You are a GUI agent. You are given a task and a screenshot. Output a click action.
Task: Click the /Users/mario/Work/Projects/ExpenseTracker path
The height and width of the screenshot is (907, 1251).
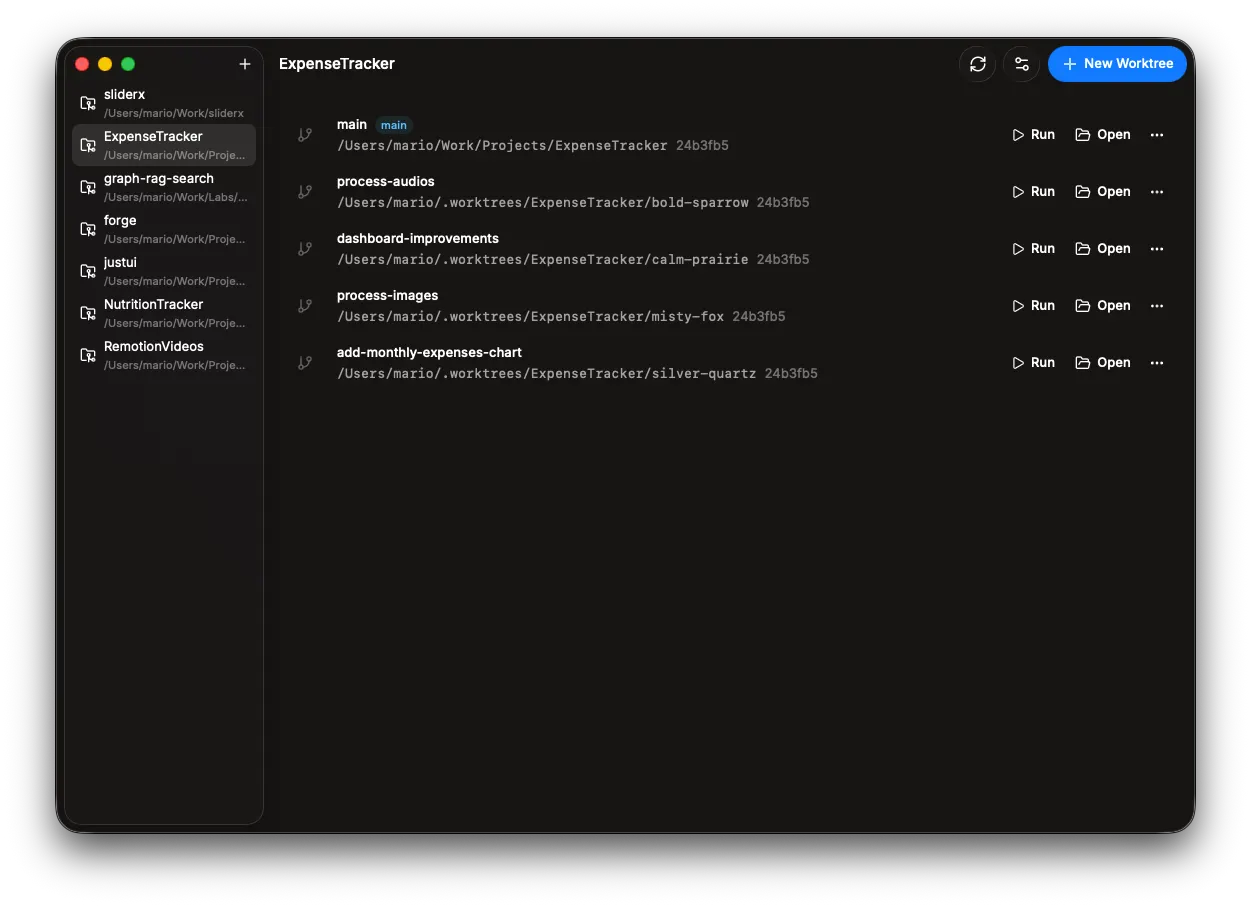(502, 146)
